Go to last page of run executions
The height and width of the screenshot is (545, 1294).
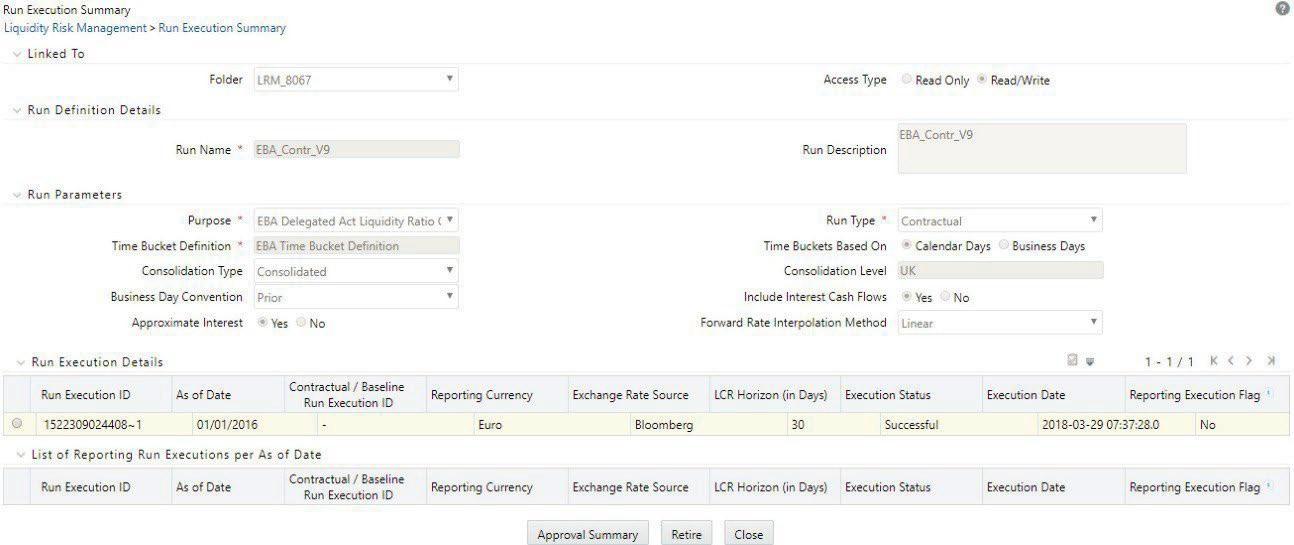coord(1271,361)
